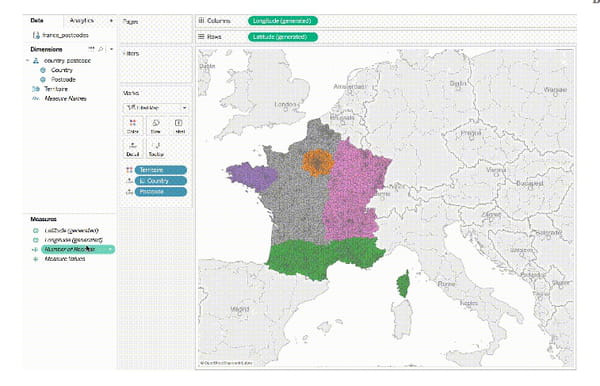This screenshot has height=386, width=600.
Task: Open the Detail marks card button
Action: [133, 148]
